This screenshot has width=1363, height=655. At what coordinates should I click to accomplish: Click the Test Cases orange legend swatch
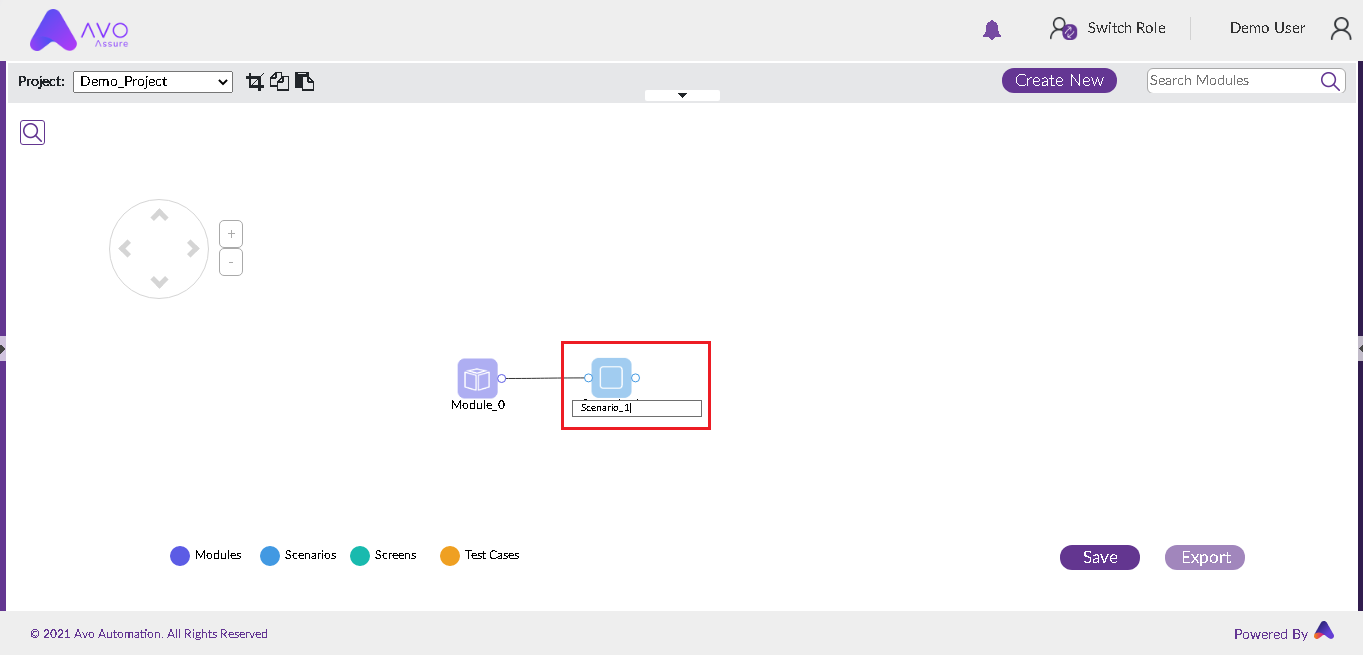pos(450,556)
